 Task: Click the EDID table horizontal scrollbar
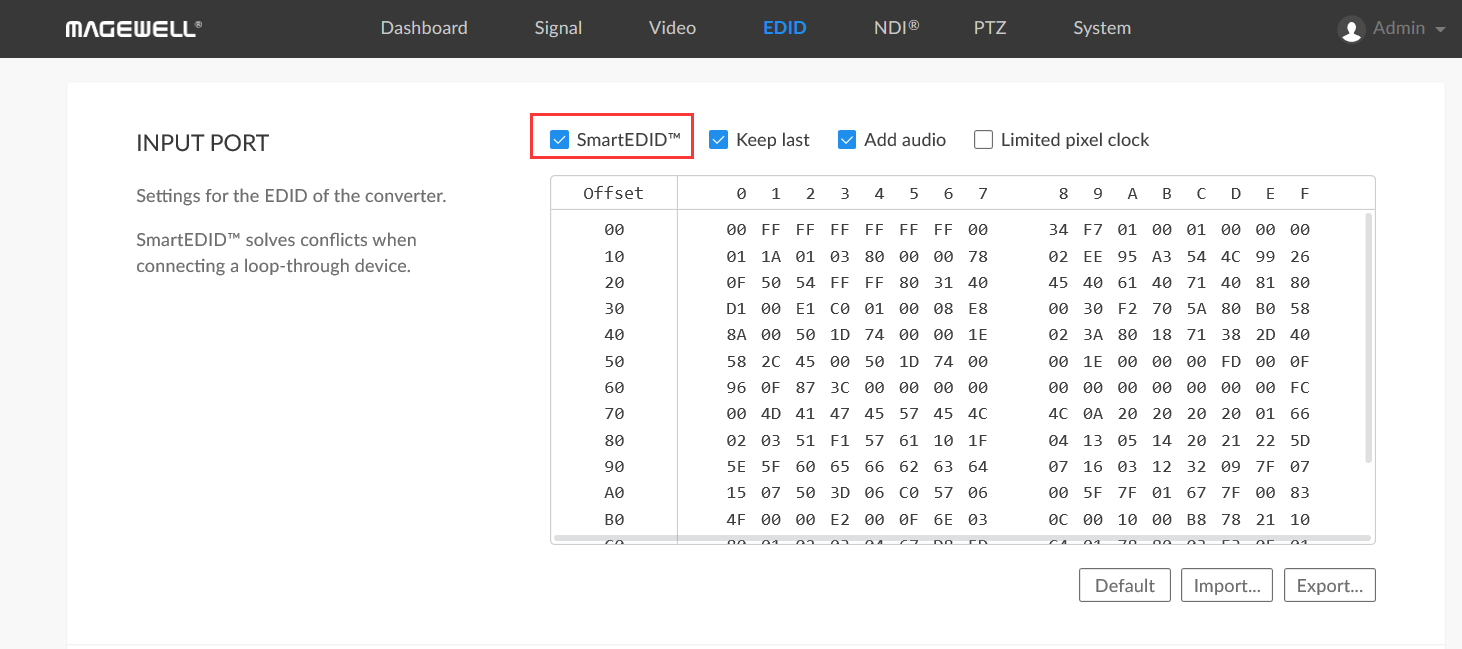[961, 538]
